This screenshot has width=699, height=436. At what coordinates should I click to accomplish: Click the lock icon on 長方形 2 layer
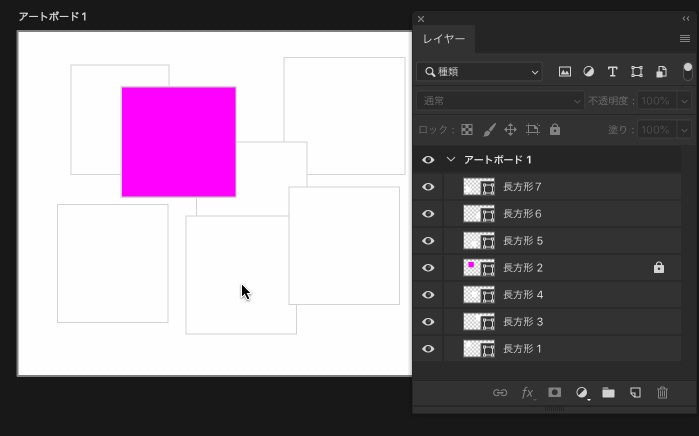pos(658,267)
